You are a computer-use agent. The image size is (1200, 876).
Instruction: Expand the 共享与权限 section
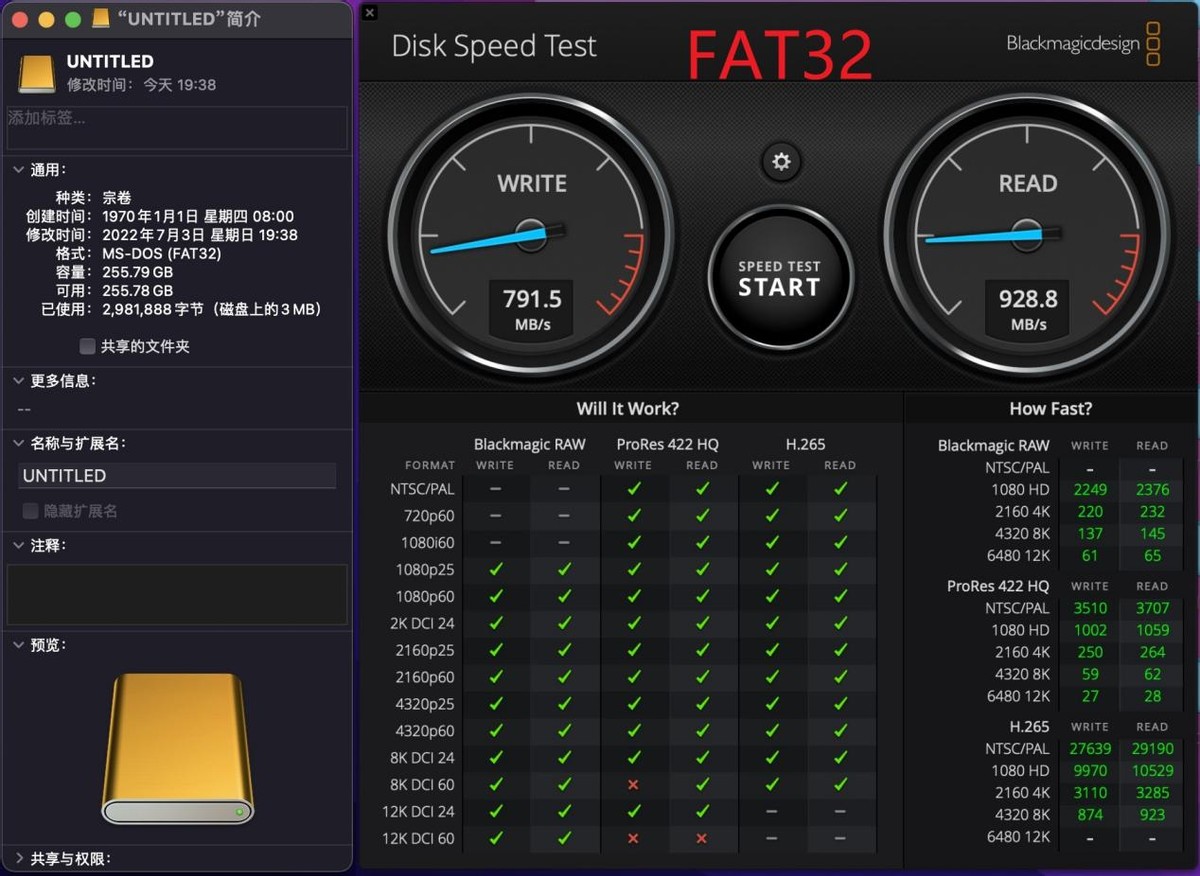click(x=17, y=859)
